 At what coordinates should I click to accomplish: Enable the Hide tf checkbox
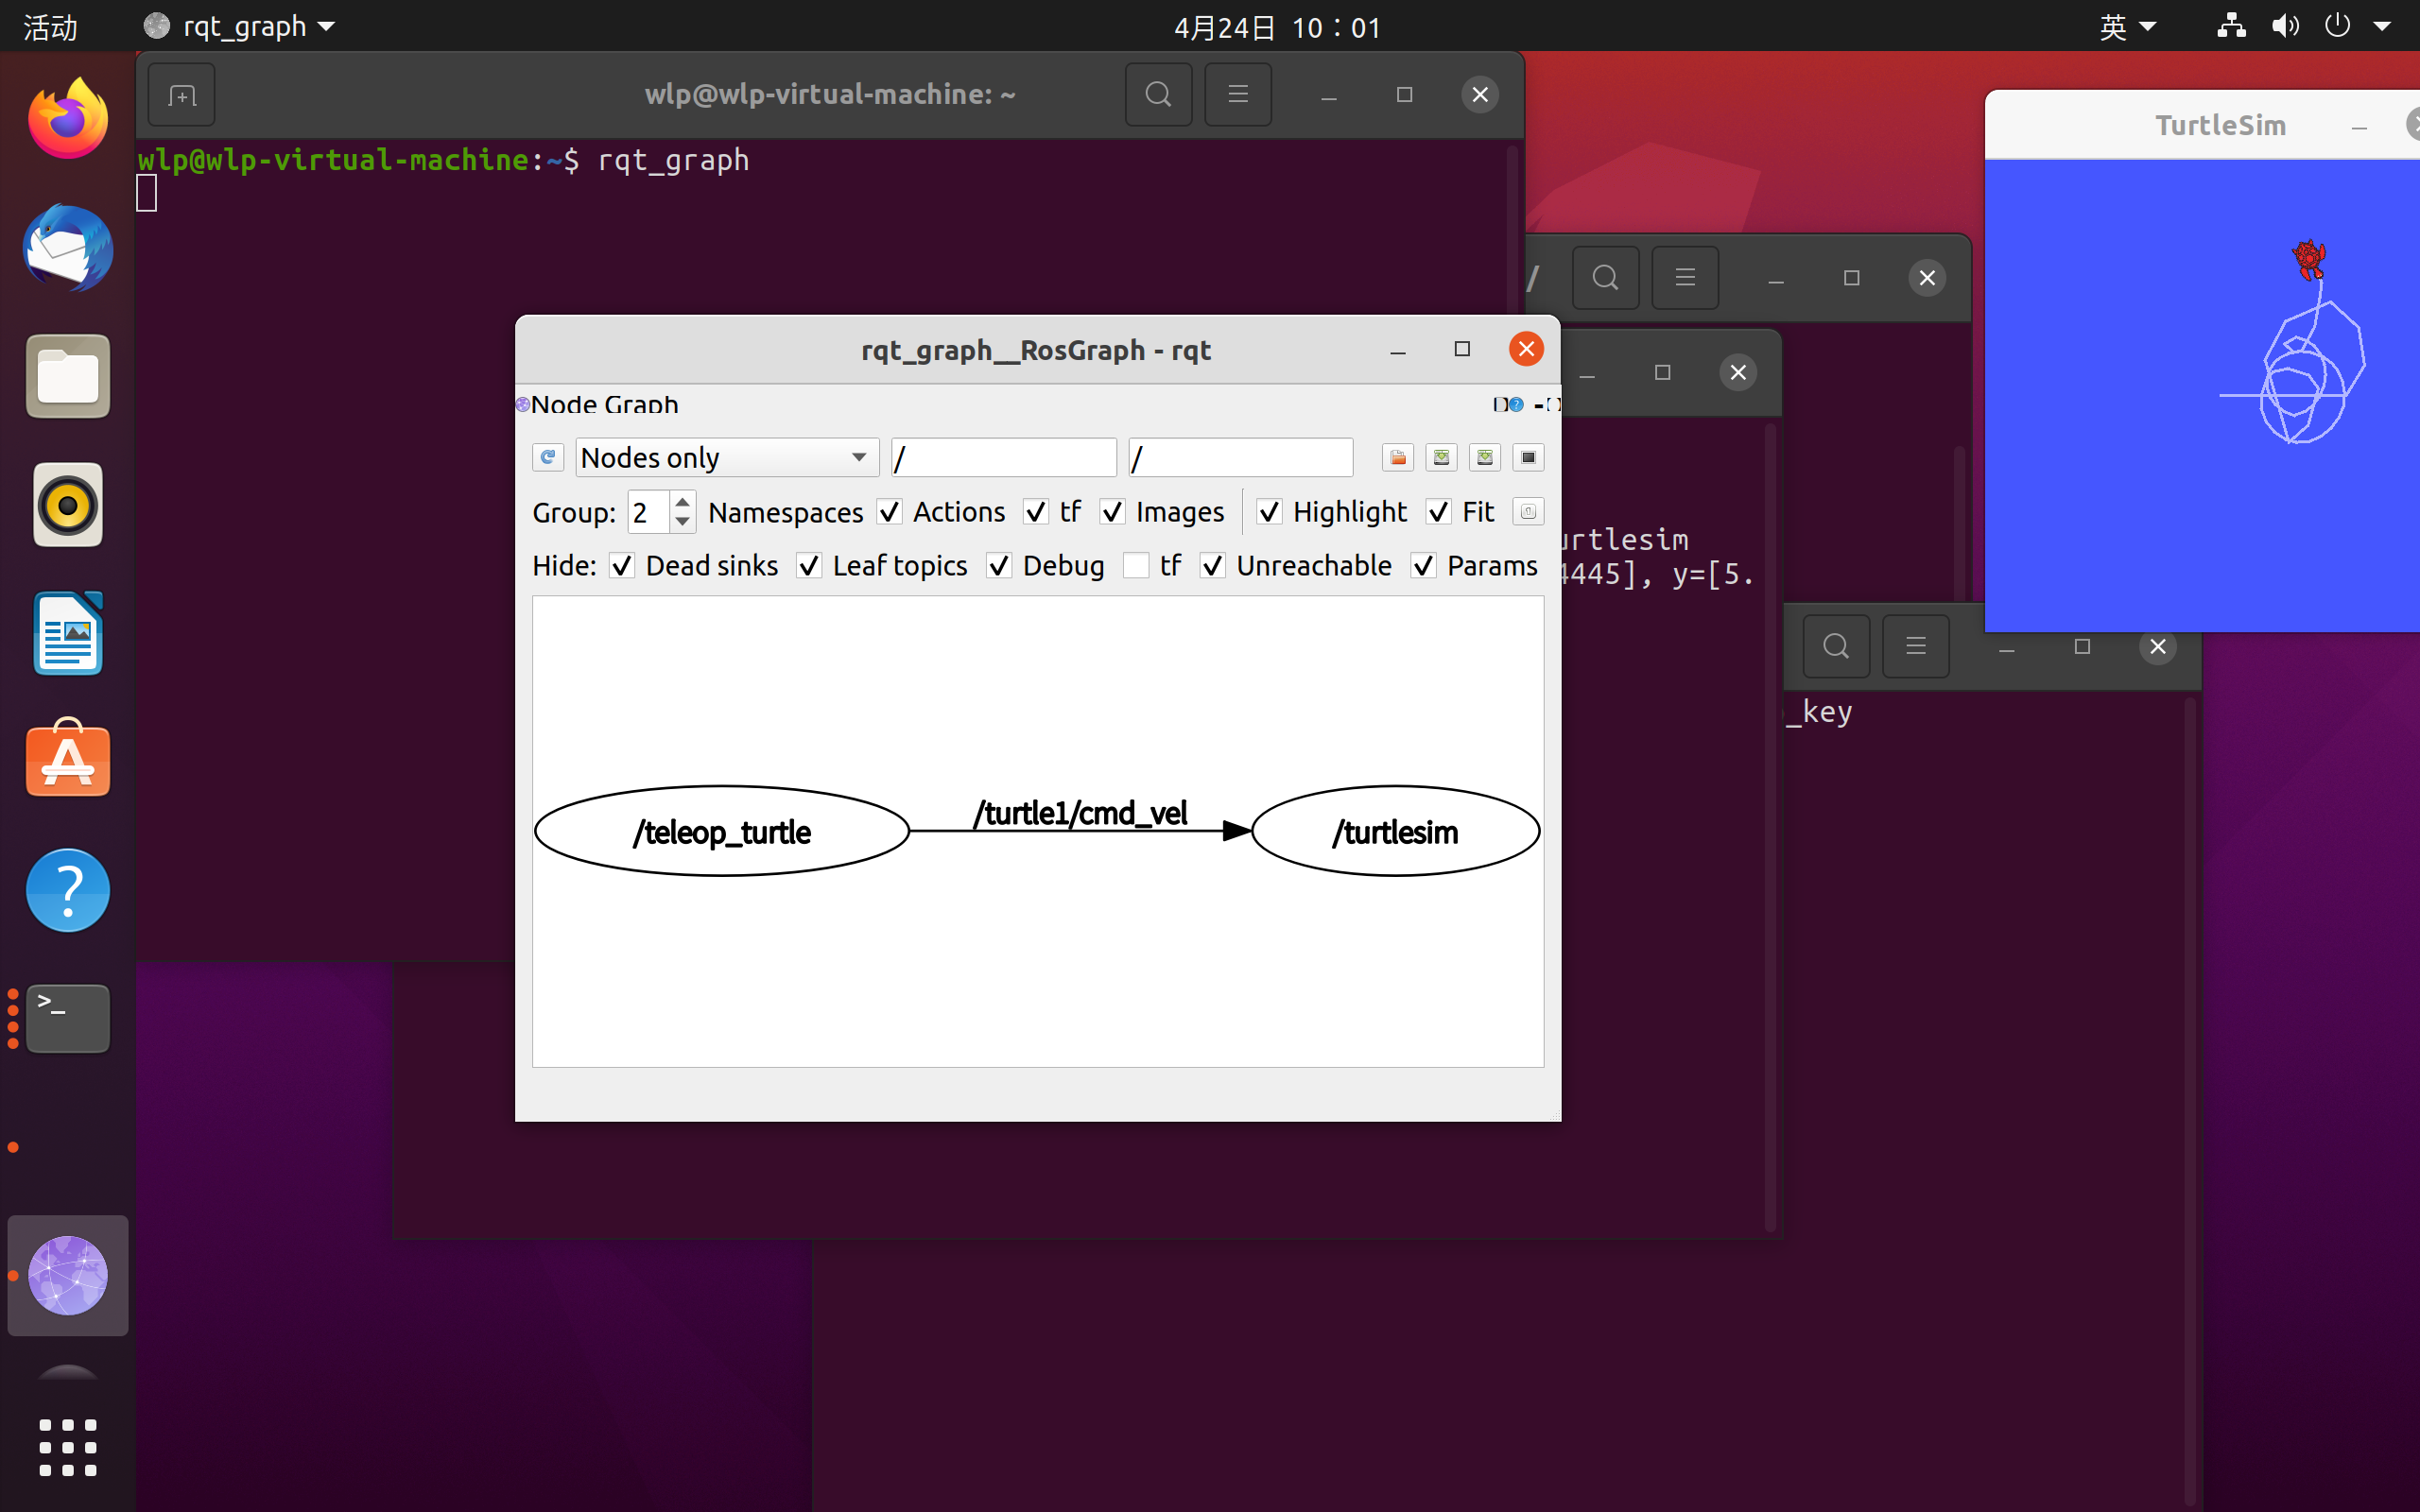[1136, 566]
